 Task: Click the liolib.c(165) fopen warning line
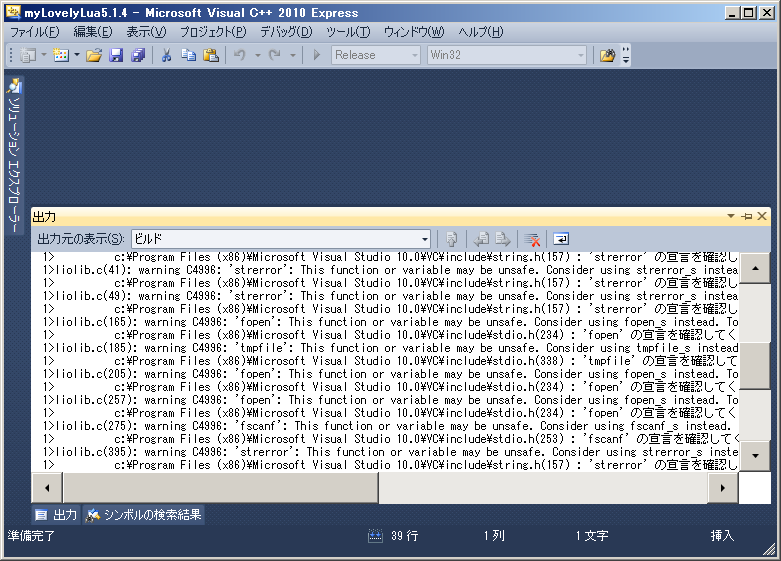pos(390,322)
